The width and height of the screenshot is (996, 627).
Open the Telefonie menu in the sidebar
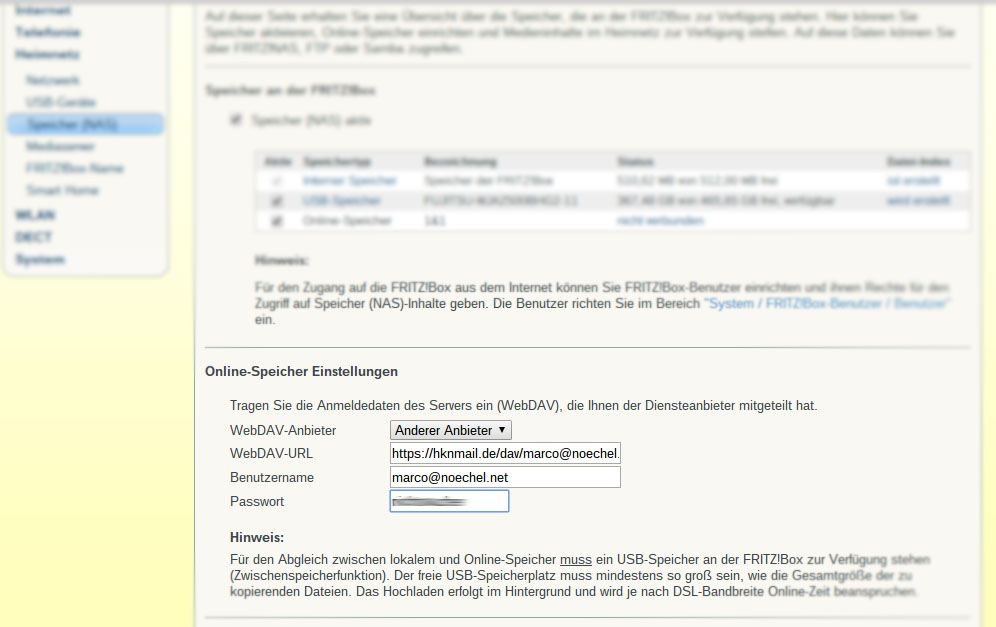pos(48,32)
